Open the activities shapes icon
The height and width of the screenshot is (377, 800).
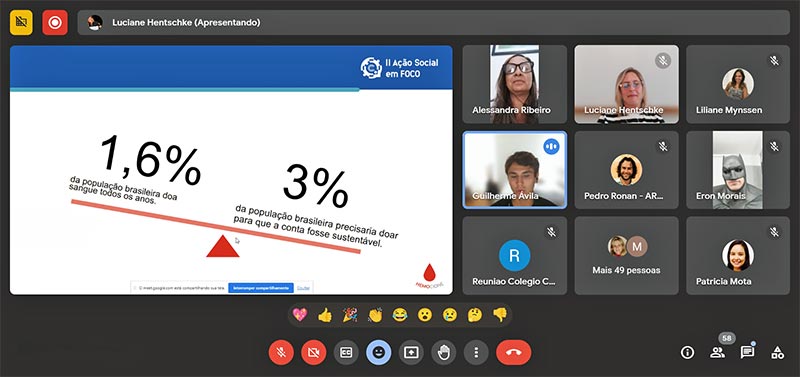(778, 352)
